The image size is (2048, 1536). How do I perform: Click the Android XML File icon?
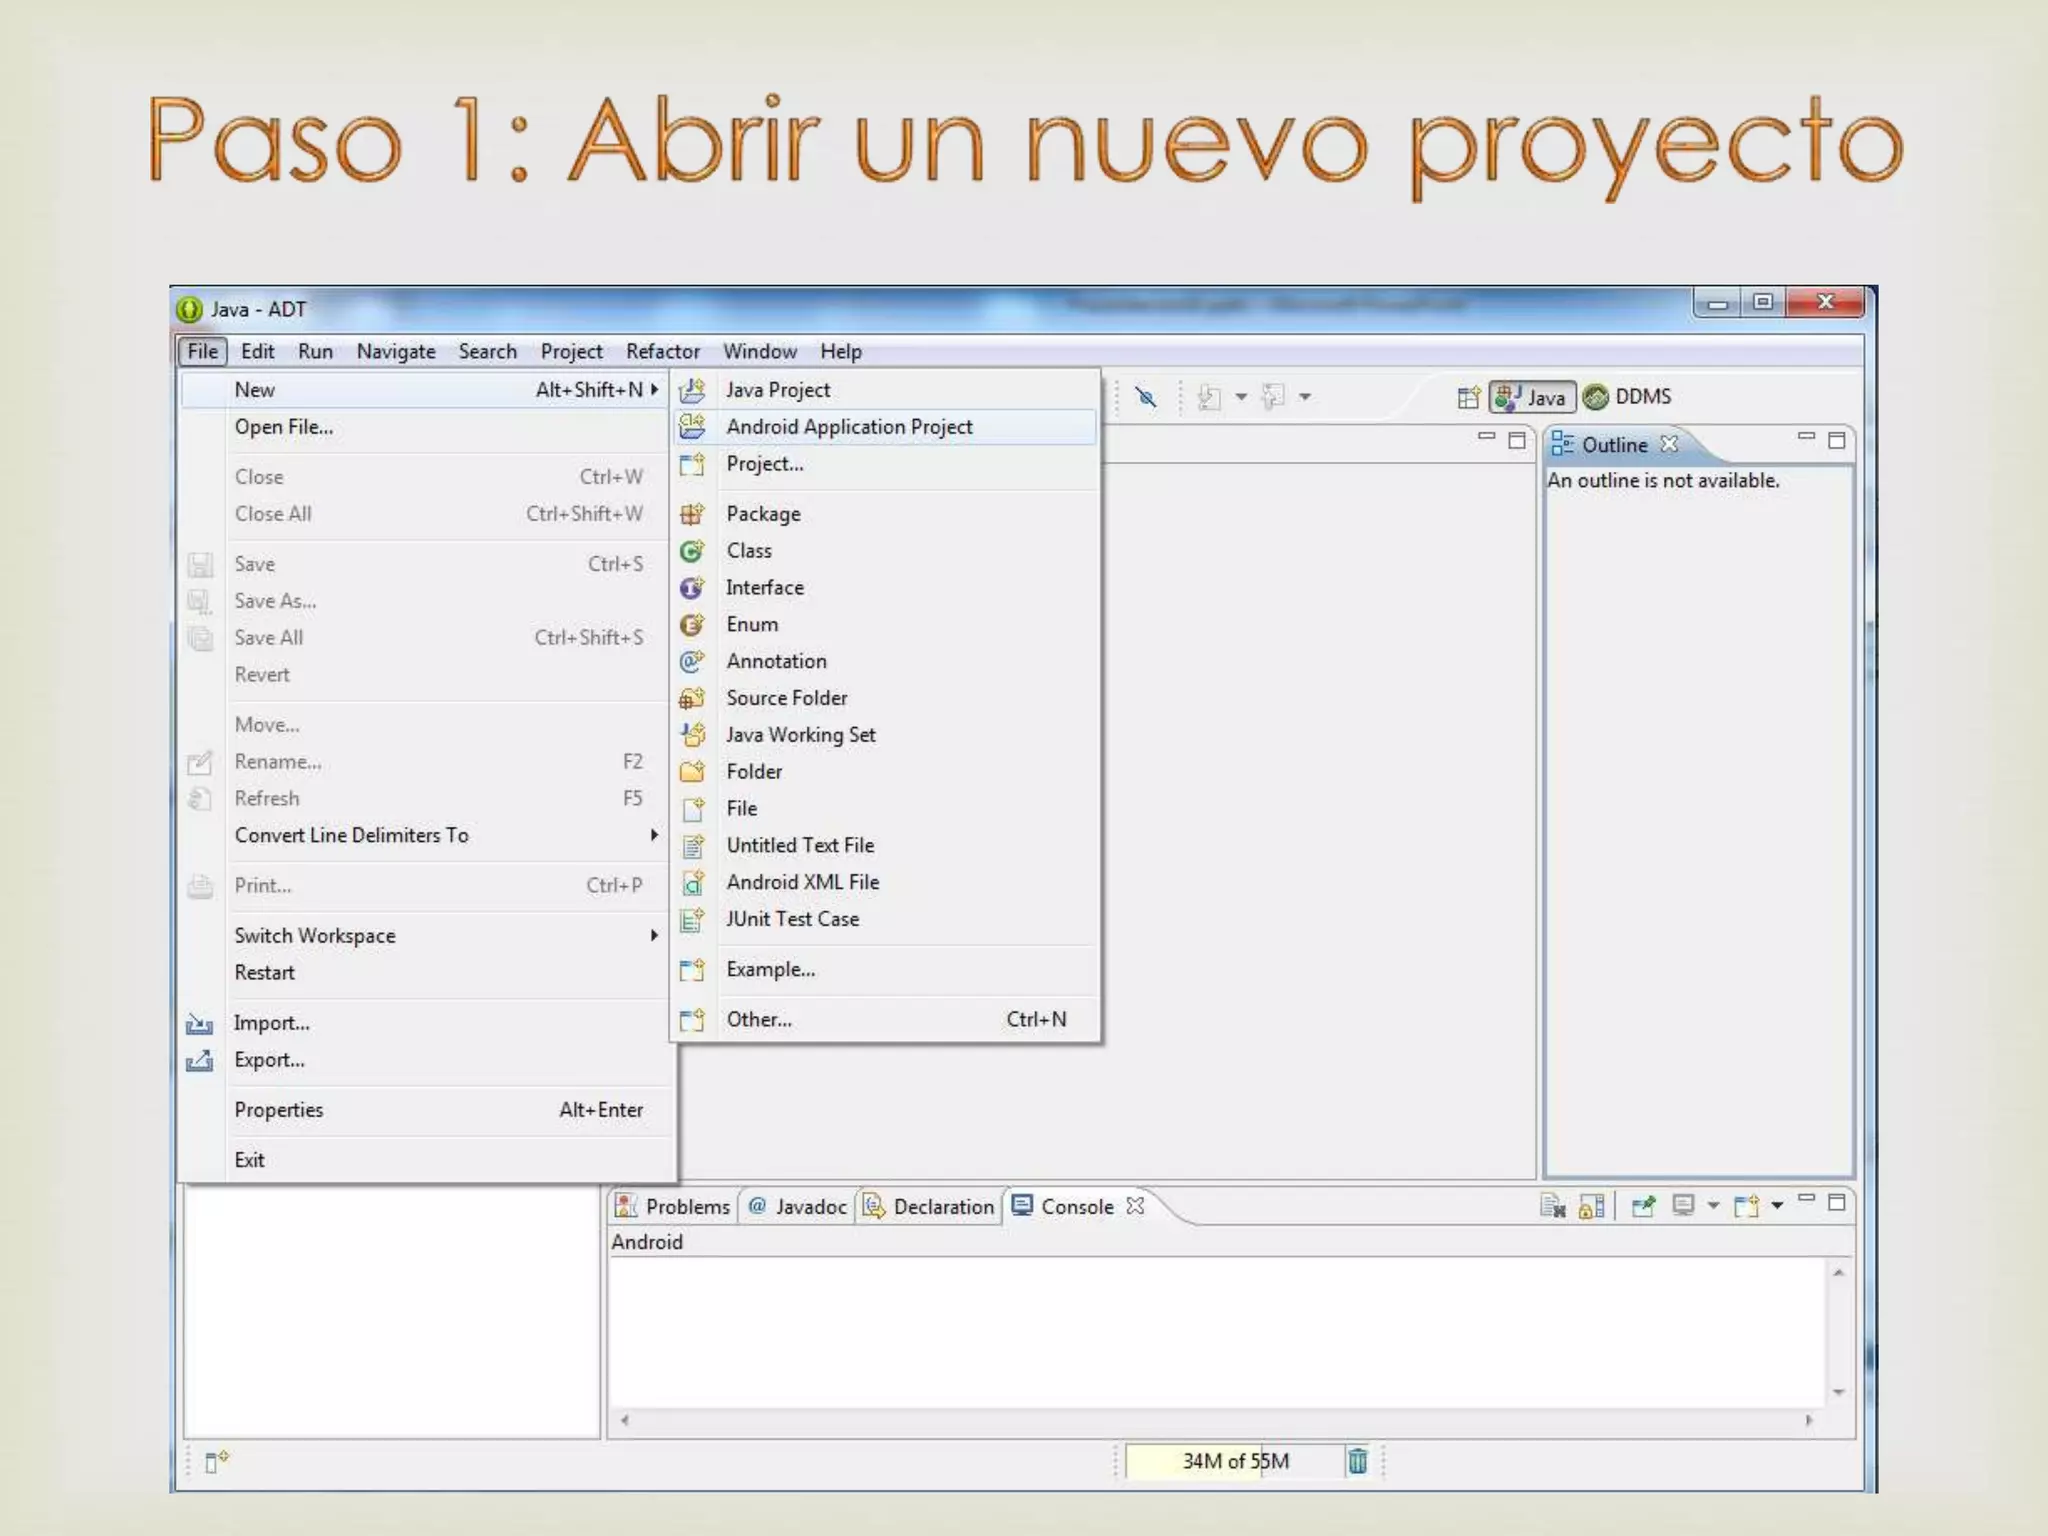coord(692,883)
